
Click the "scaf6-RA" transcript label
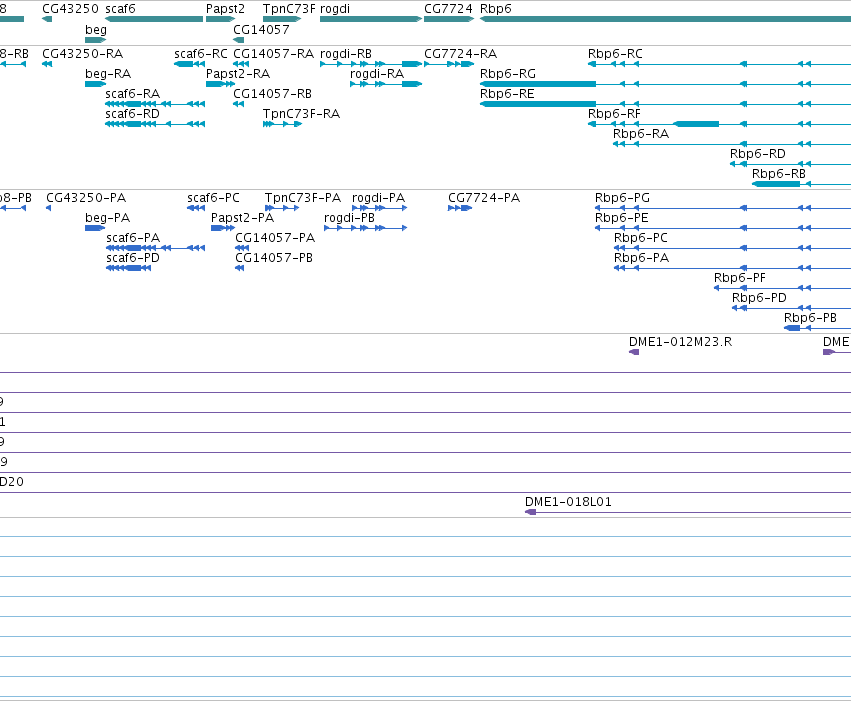pos(132,94)
